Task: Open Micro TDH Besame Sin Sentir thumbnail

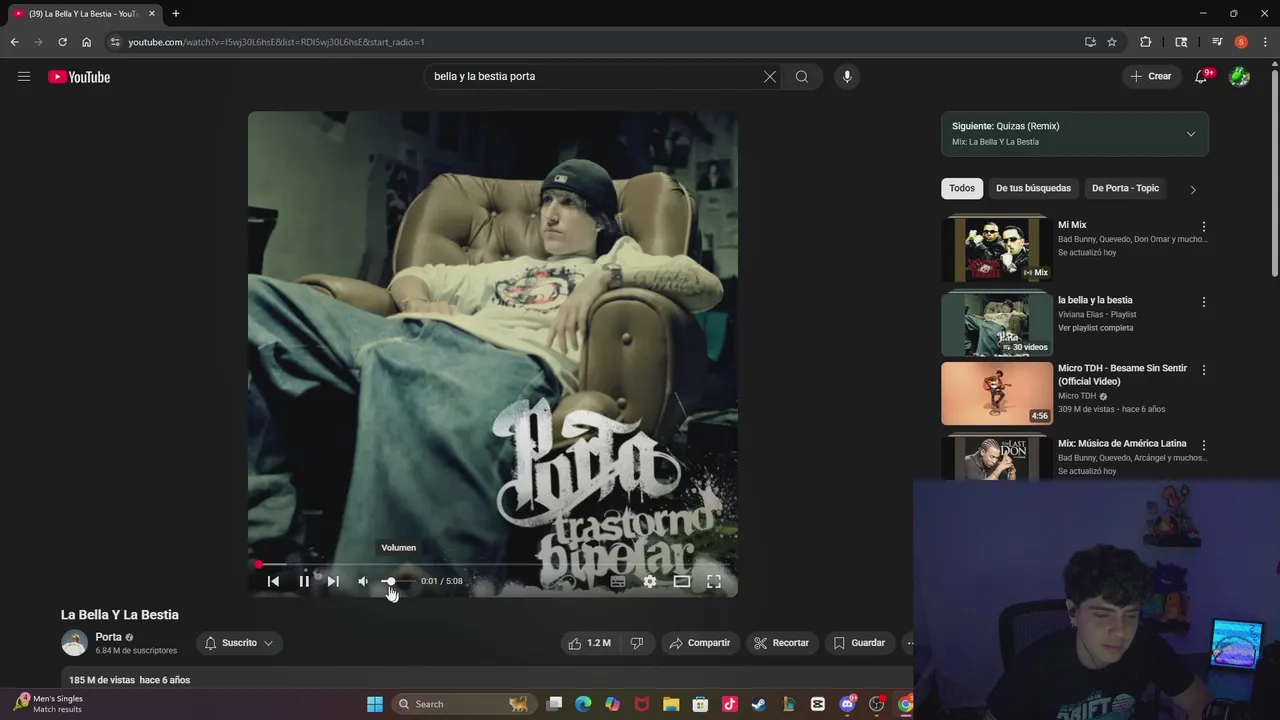Action: [997, 393]
